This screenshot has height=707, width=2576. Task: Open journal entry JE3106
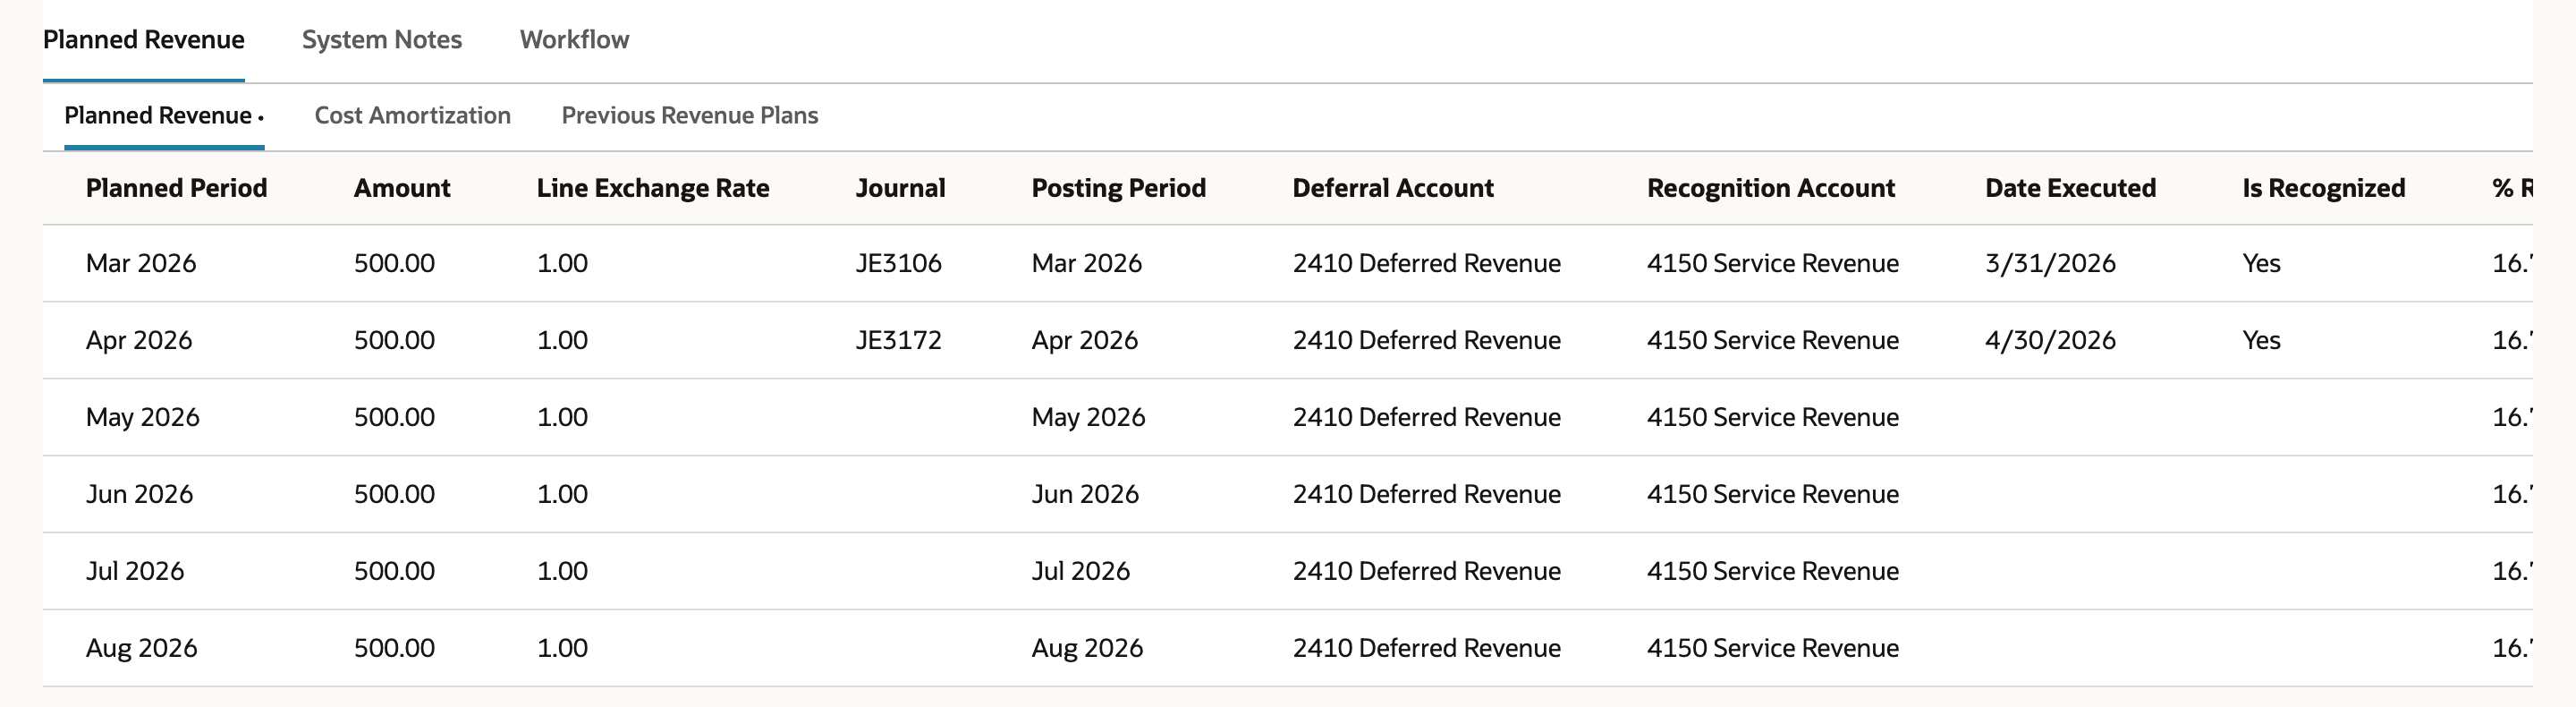[898, 263]
